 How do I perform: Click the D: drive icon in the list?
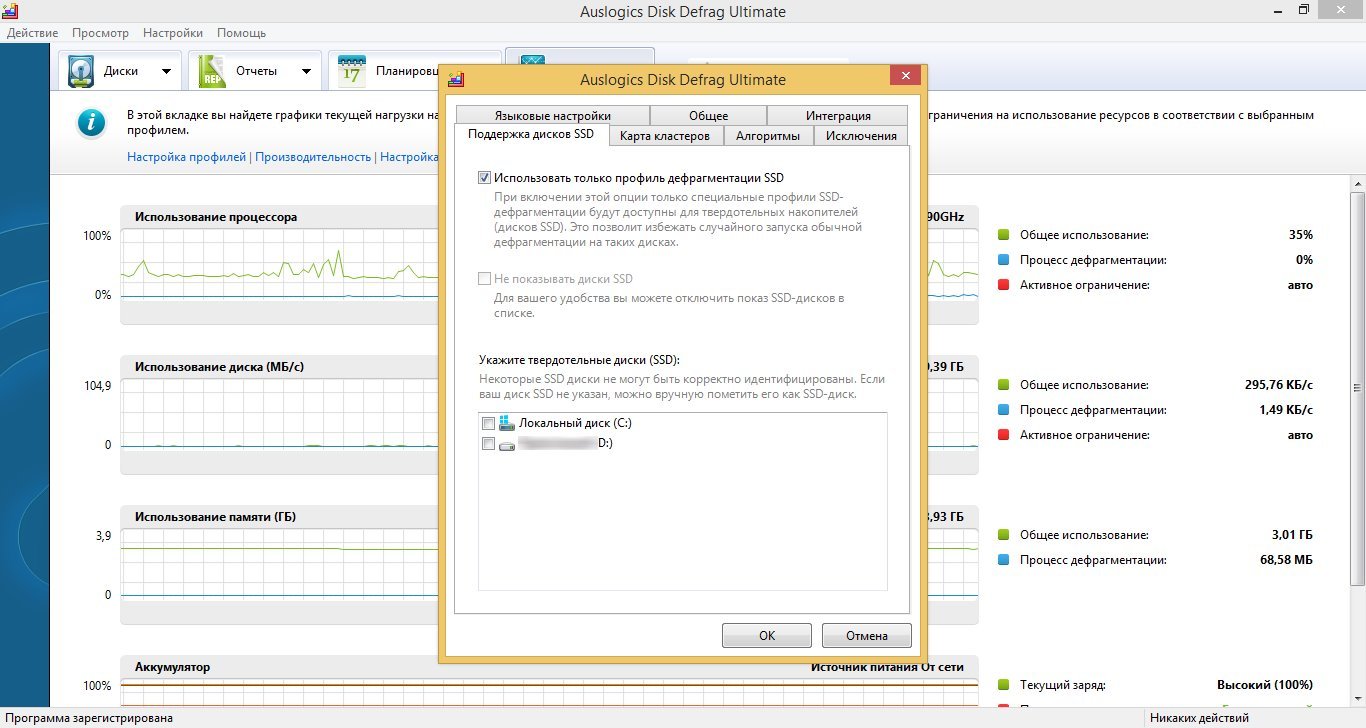coord(506,444)
